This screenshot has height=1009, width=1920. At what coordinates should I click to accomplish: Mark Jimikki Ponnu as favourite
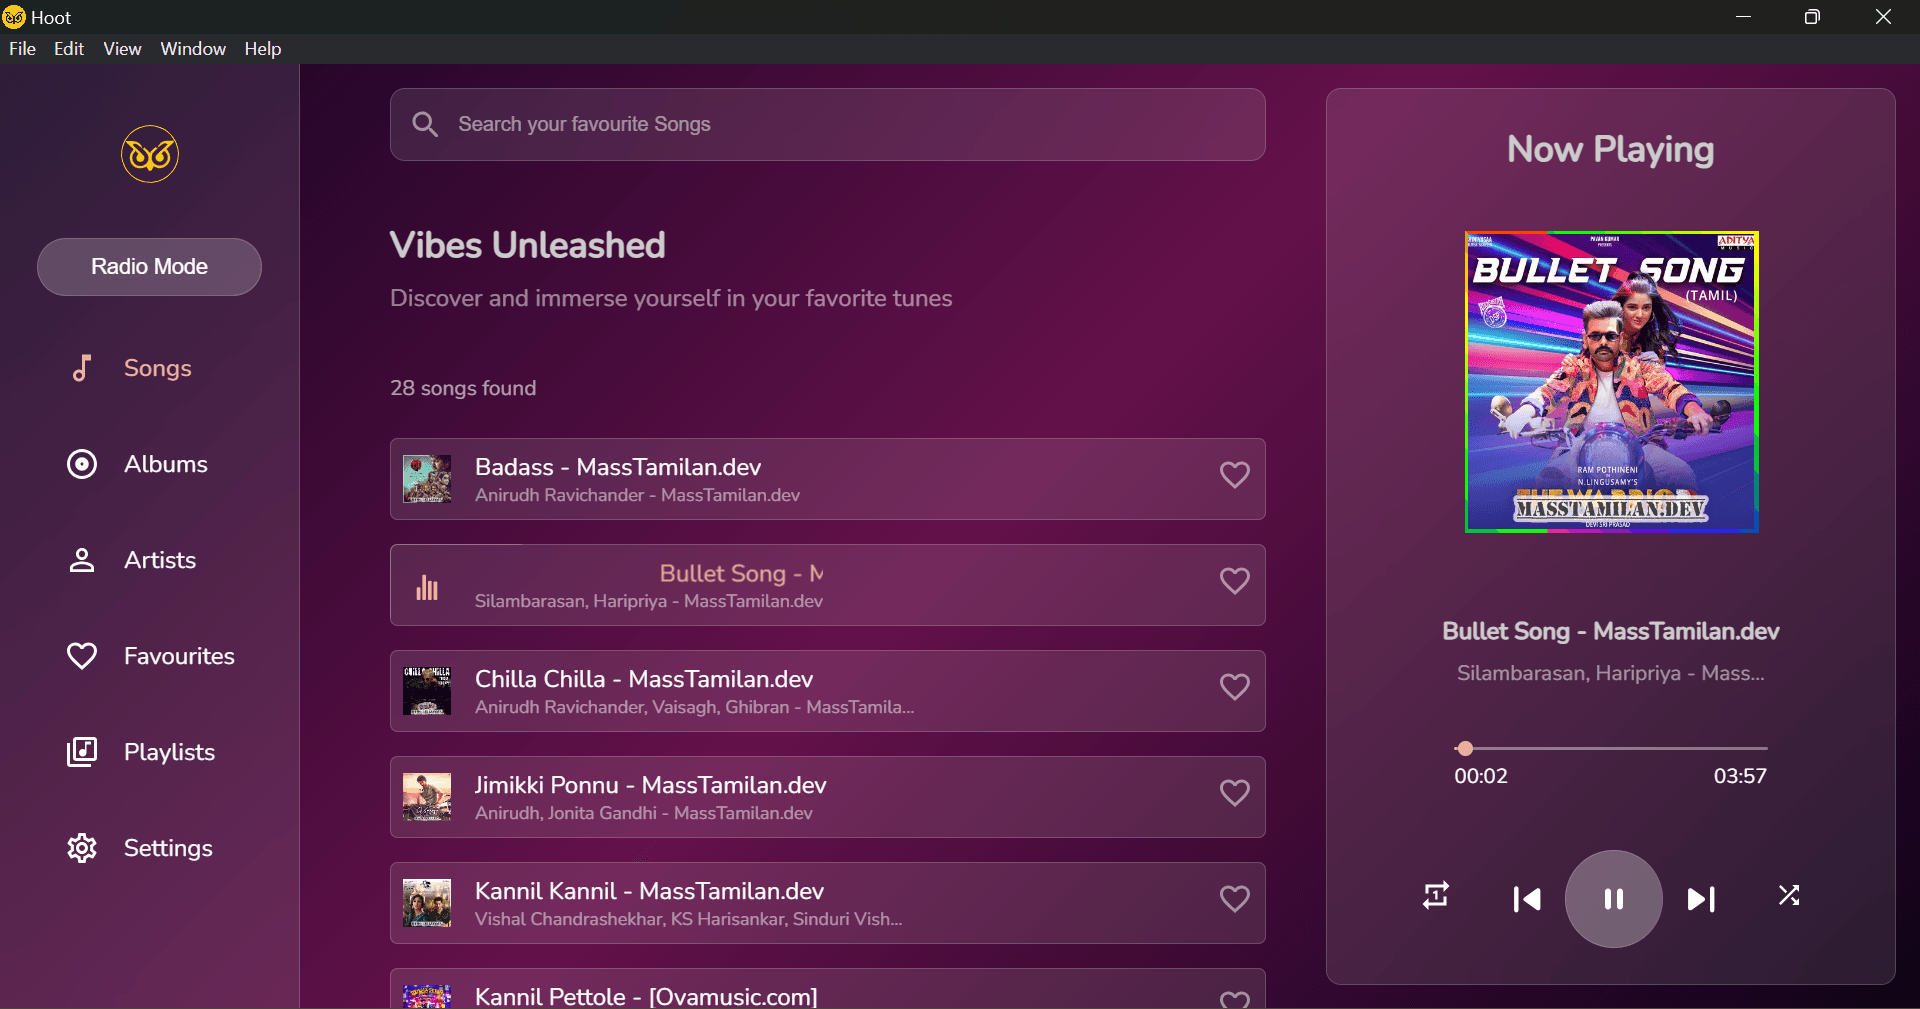(1235, 793)
